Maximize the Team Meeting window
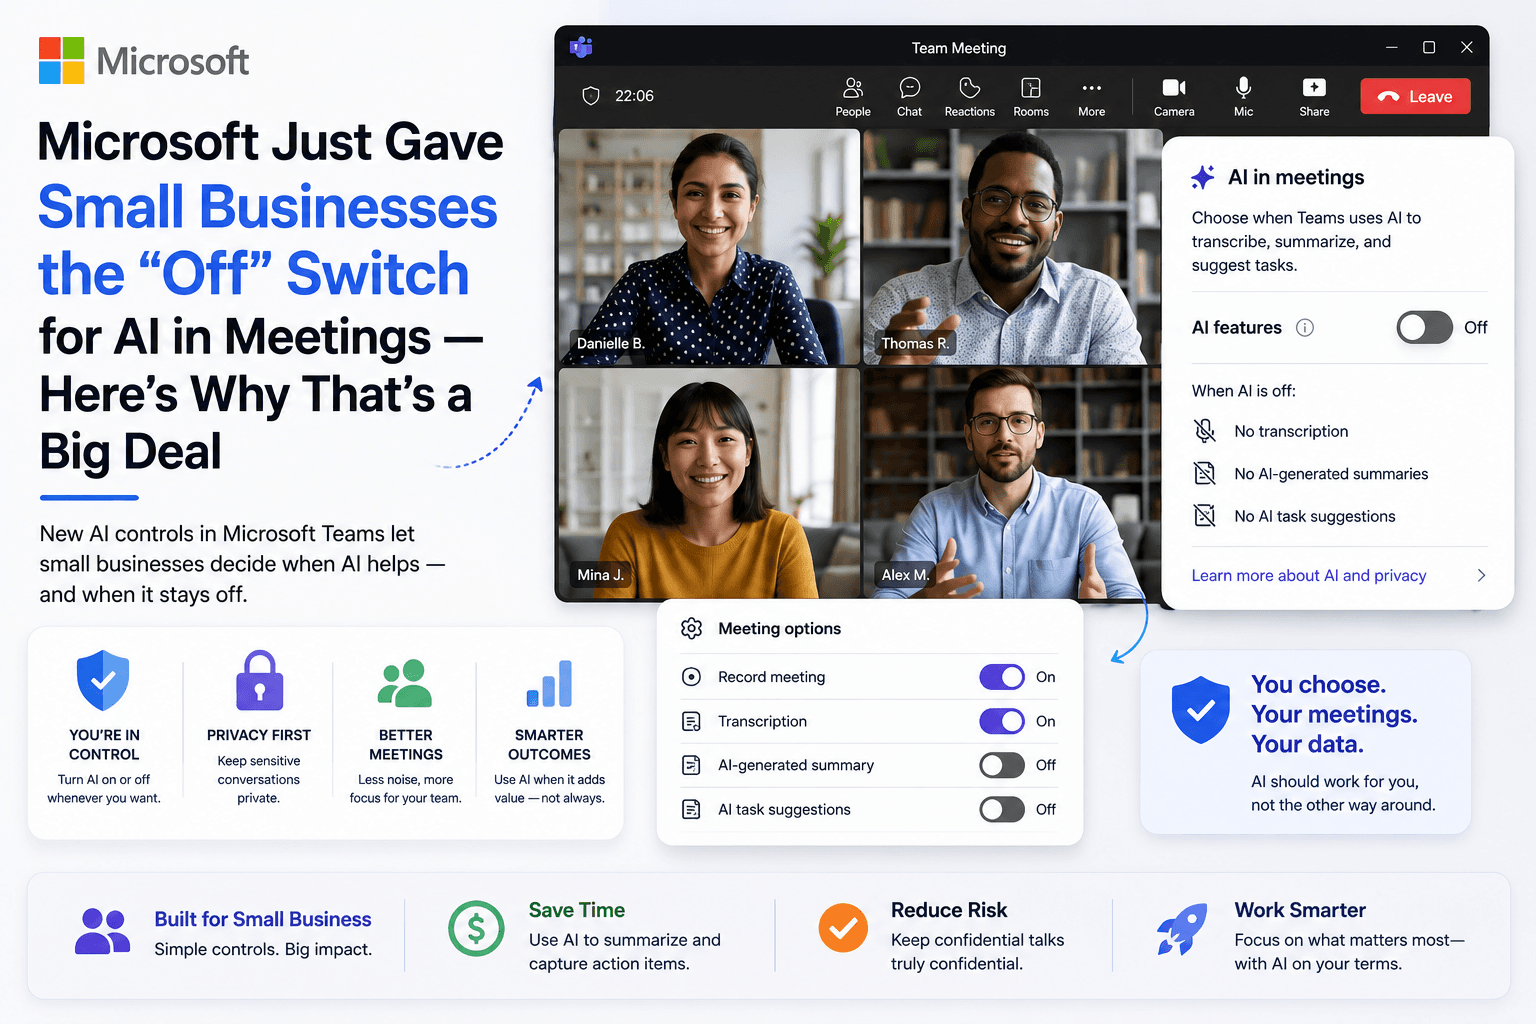Screen dimensions: 1536x1024 pyautogui.click(x=1429, y=47)
